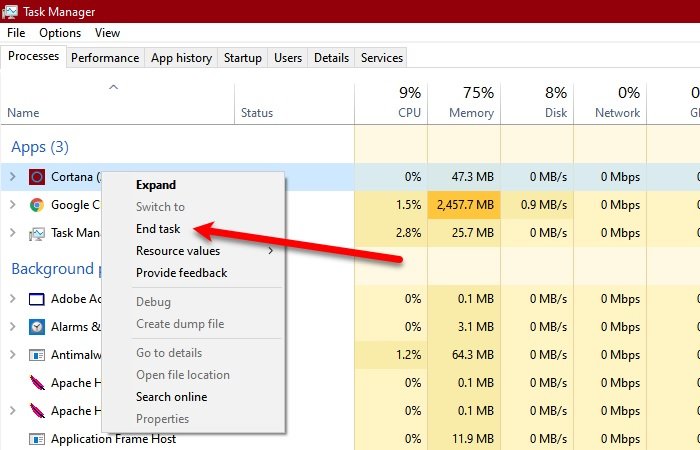
Task: Click the Task Manager row icon
Action: 37,233
